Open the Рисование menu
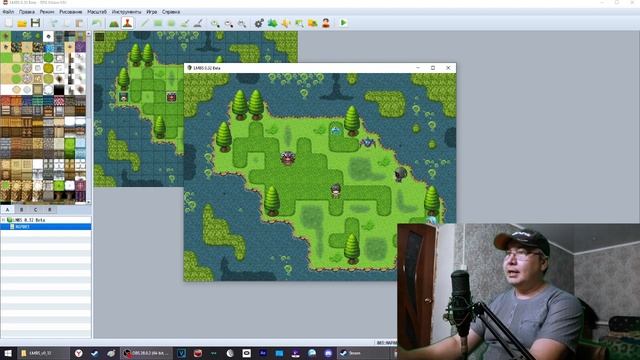The height and width of the screenshot is (360, 640). (71, 12)
